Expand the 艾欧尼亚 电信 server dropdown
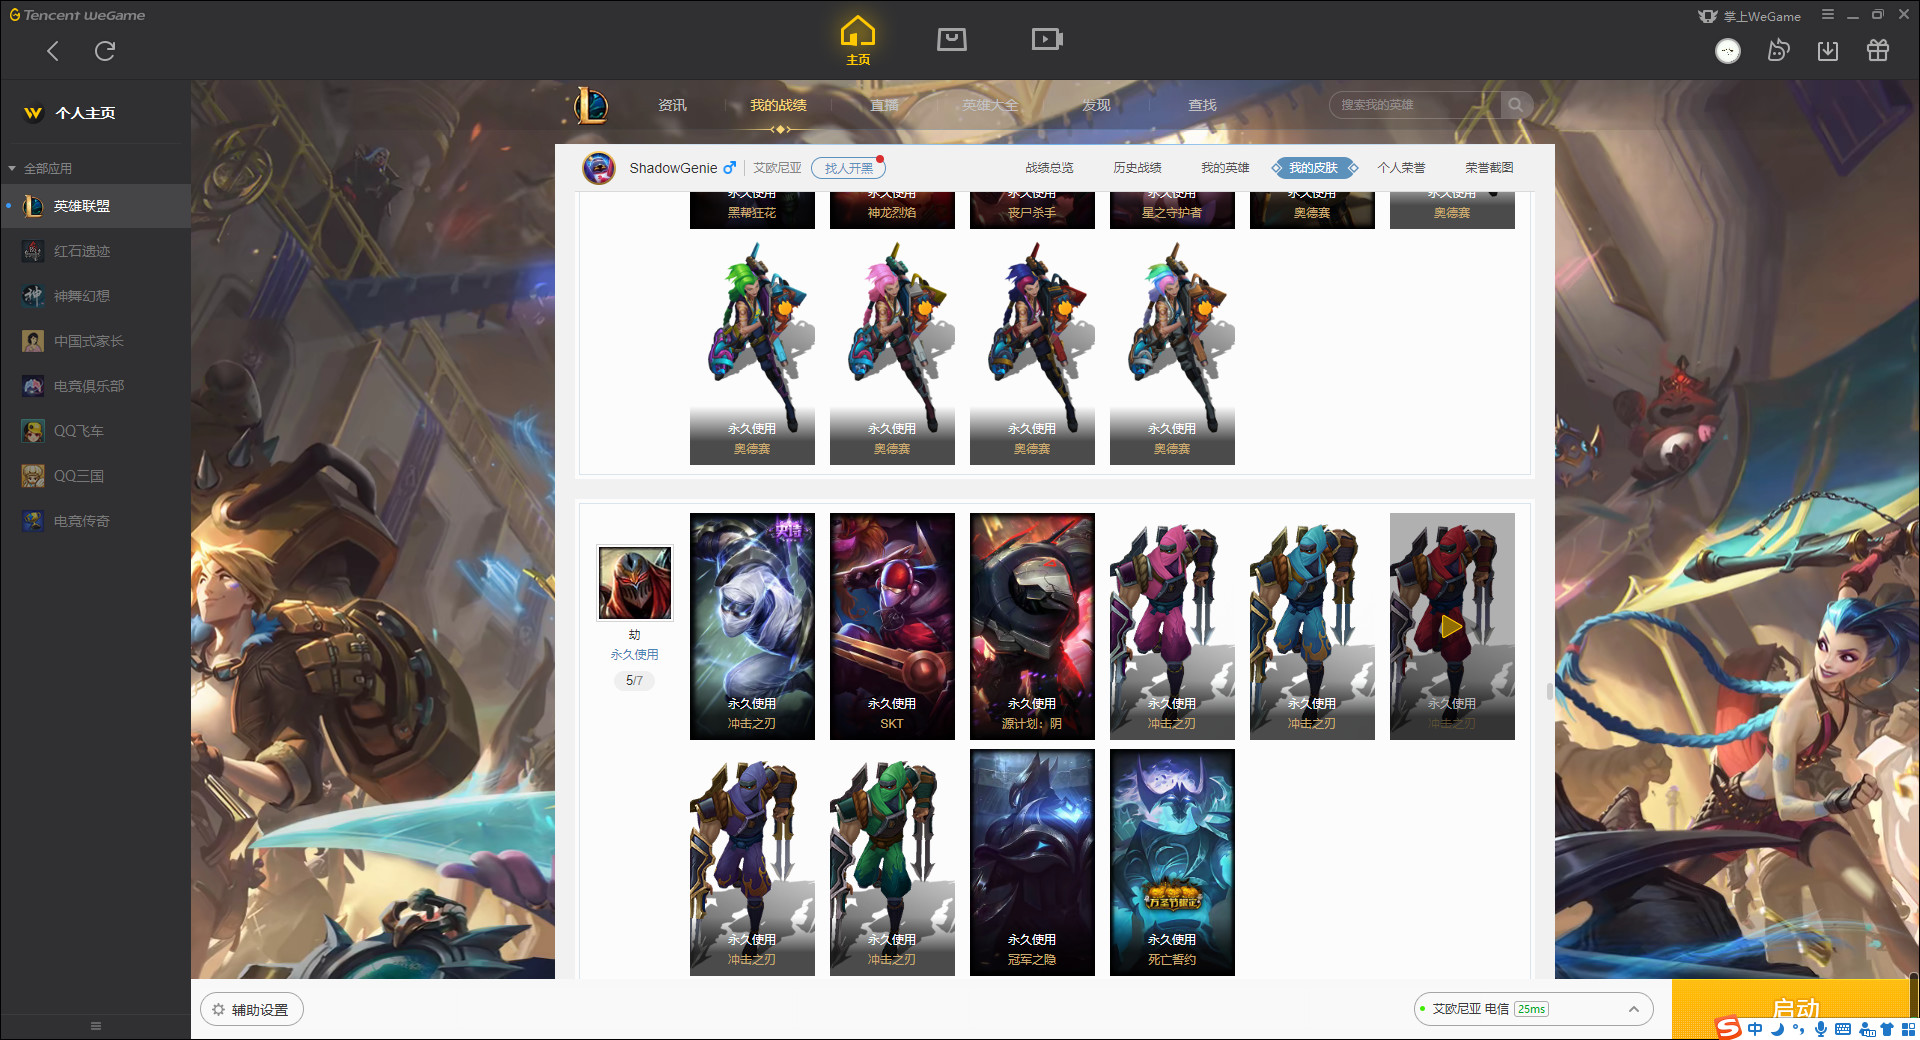1920x1040 pixels. pyautogui.click(x=1533, y=1009)
